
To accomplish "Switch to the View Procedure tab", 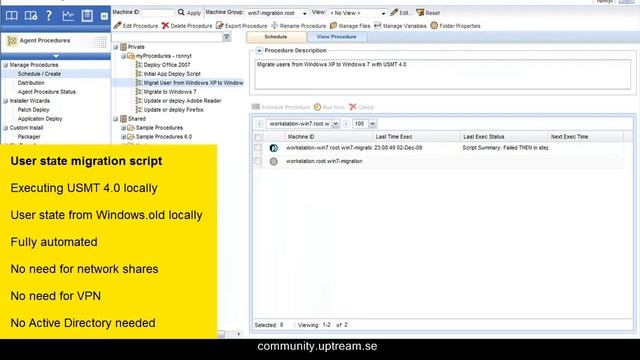I will coord(336,37).
